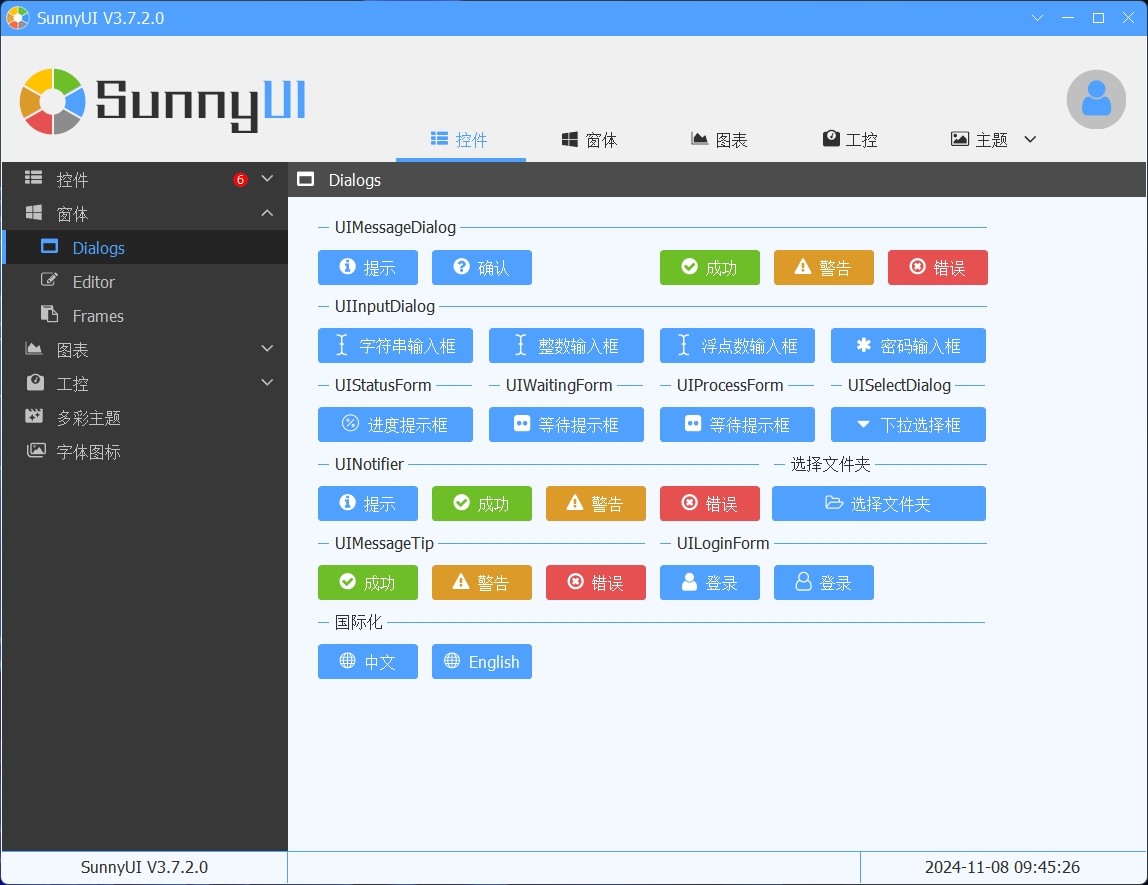
Task: Click SunnyUI V3.7.2.0 status bar text
Action: click(x=144, y=867)
